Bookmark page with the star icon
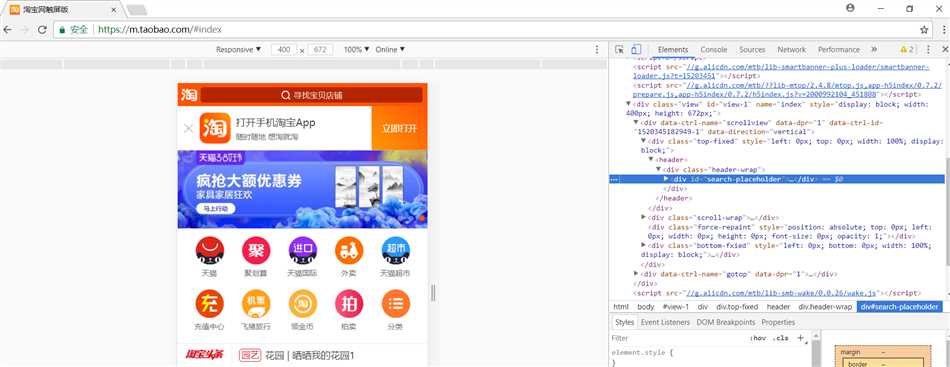 pyautogui.click(x=924, y=30)
